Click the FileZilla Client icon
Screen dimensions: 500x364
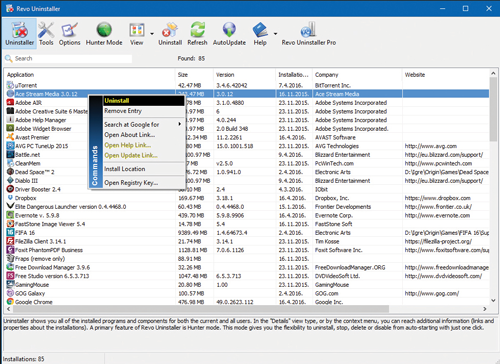tap(10, 241)
